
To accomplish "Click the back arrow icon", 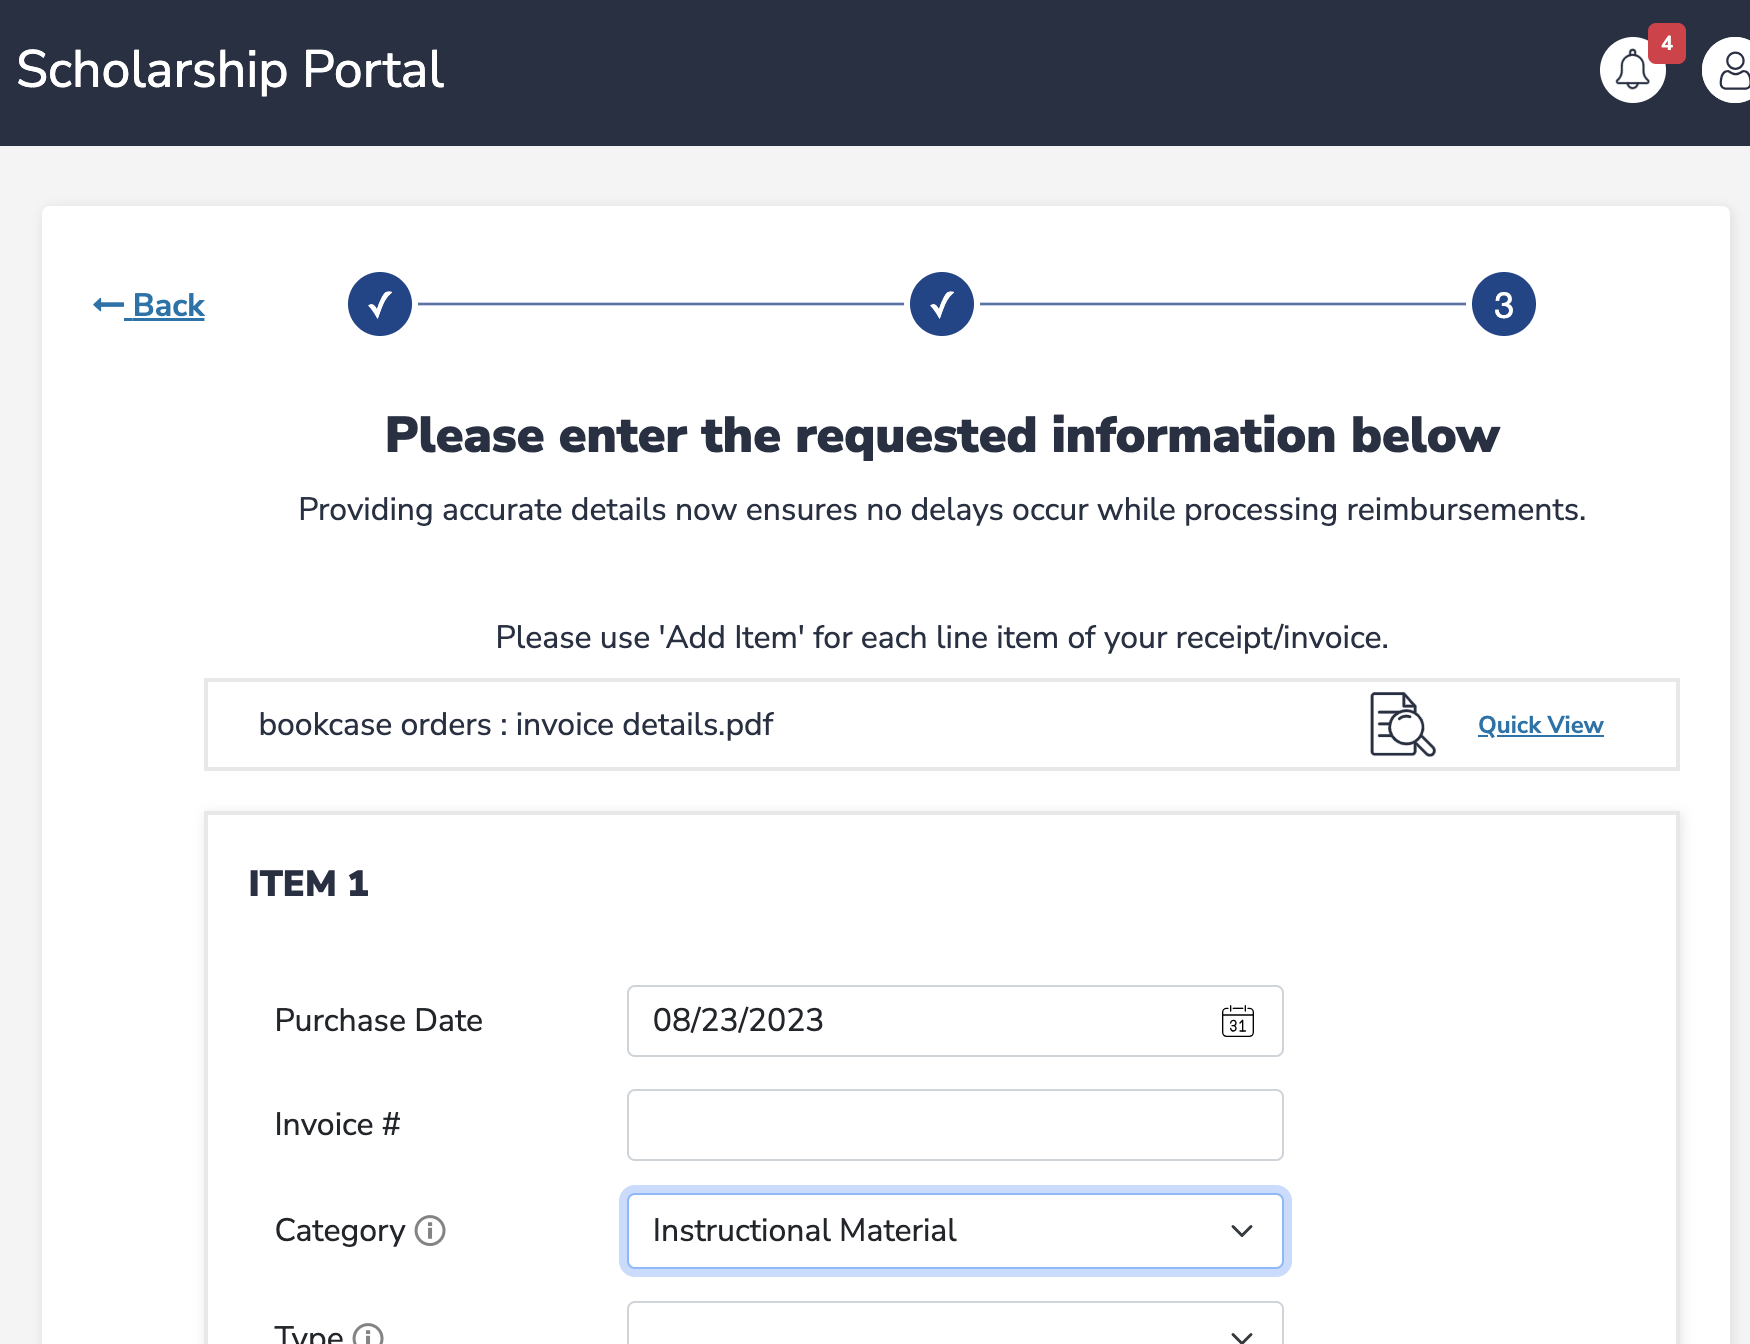I will pyautogui.click(x=108, y=305).
